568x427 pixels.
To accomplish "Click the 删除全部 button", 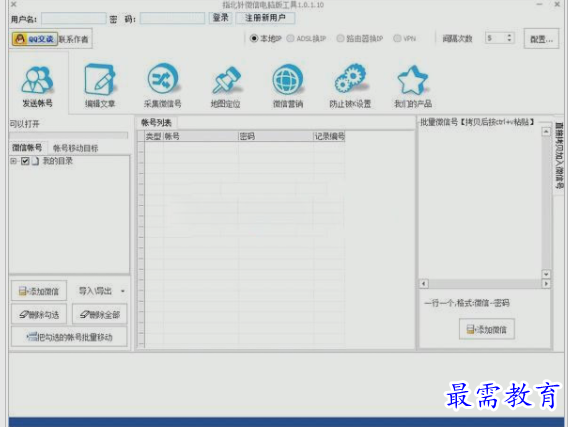I will click(x=100, y=314).
